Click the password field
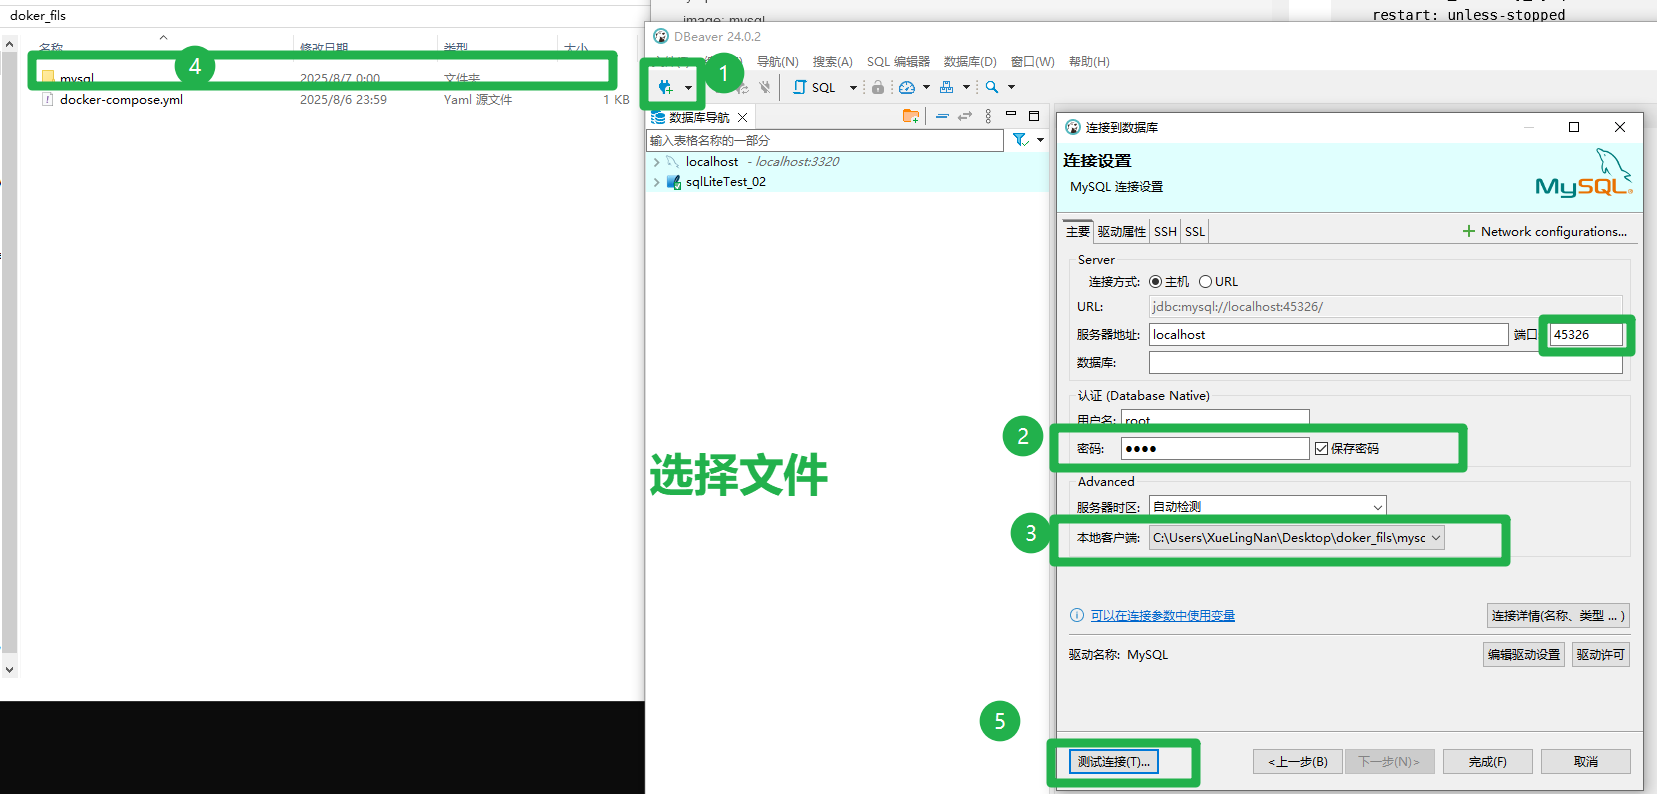This screenshot has width=1657, height=794. click(x=1214, y=448)
